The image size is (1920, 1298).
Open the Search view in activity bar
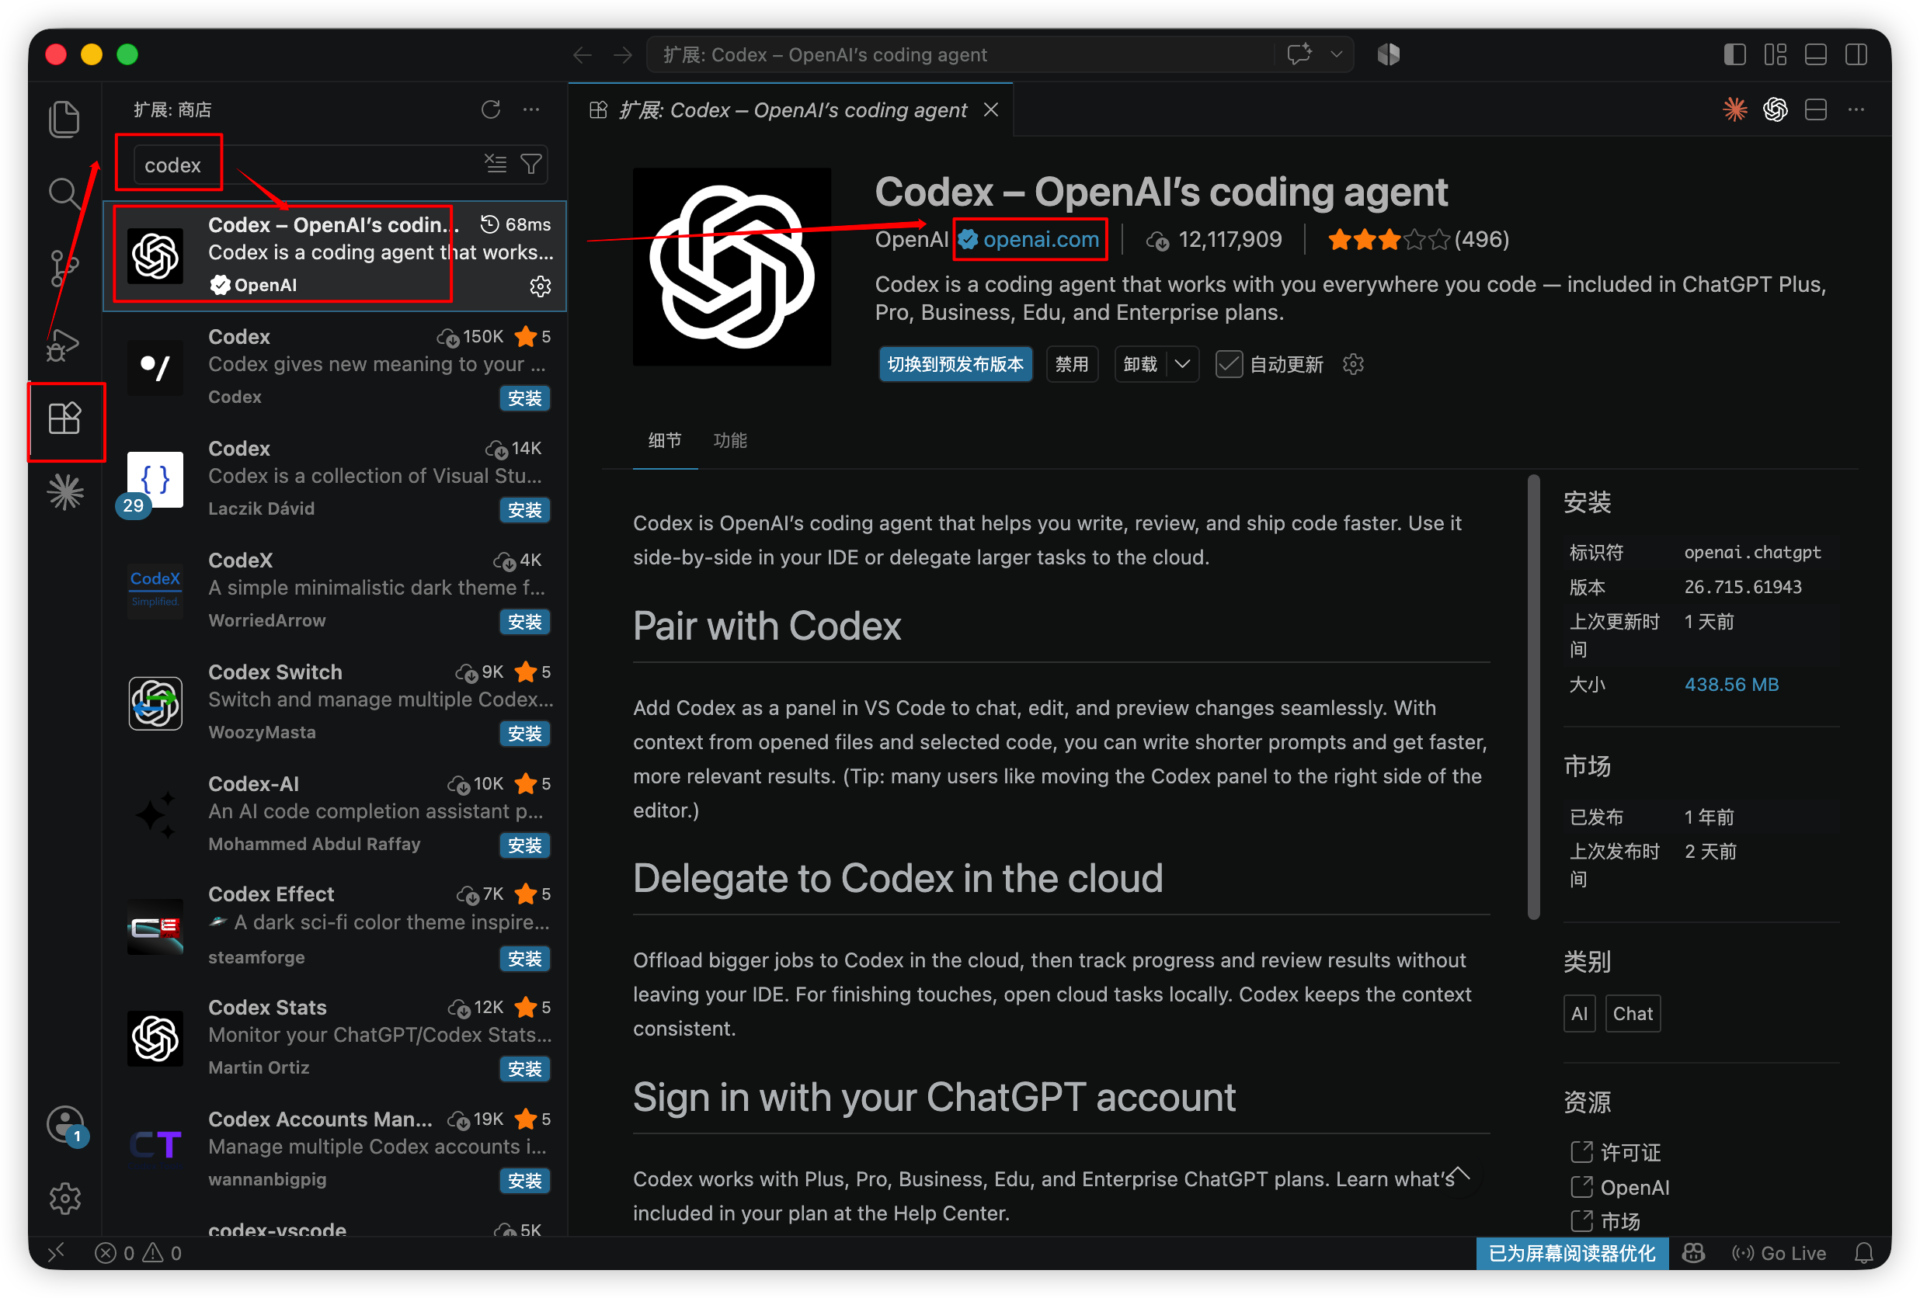pos(65,193)
